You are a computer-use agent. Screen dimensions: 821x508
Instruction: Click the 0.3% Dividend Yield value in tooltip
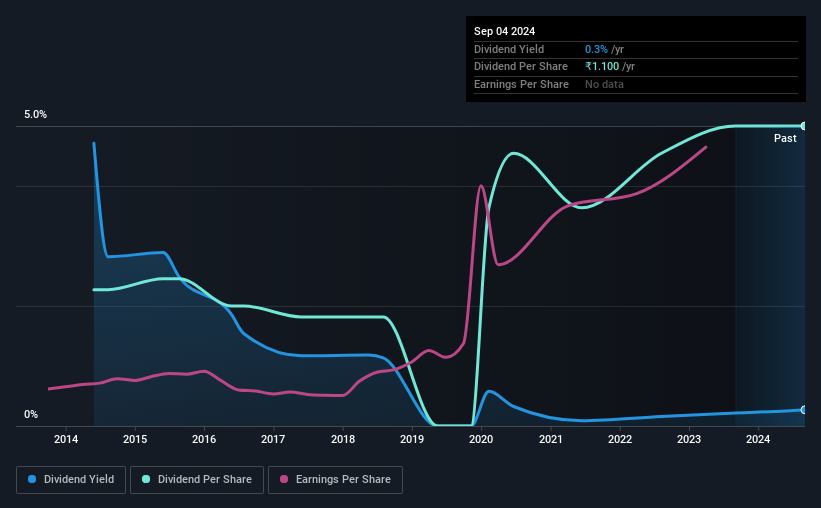[x=596, y=49]
